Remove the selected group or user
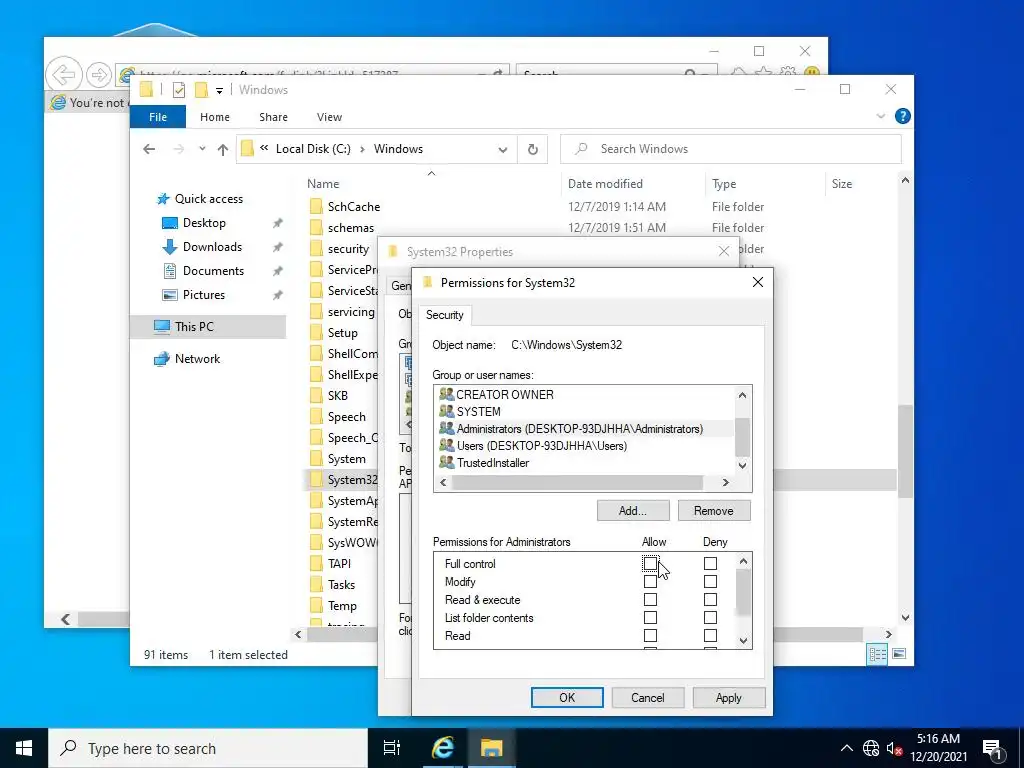 tap(713, 511)
